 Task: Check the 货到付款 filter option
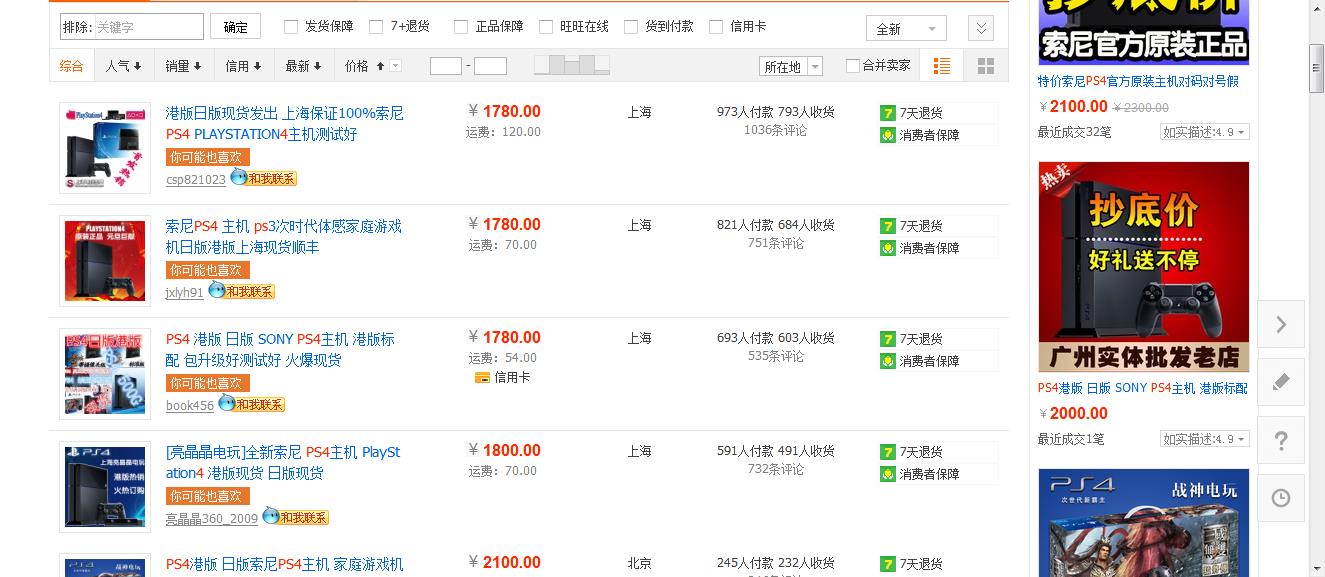(631, 27)
